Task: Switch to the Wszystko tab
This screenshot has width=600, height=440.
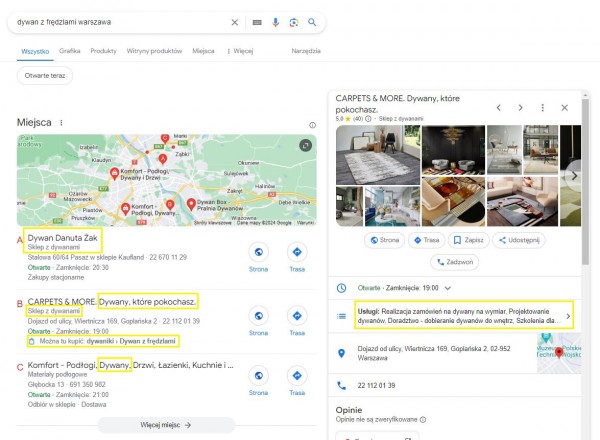Action: [35, 51]
